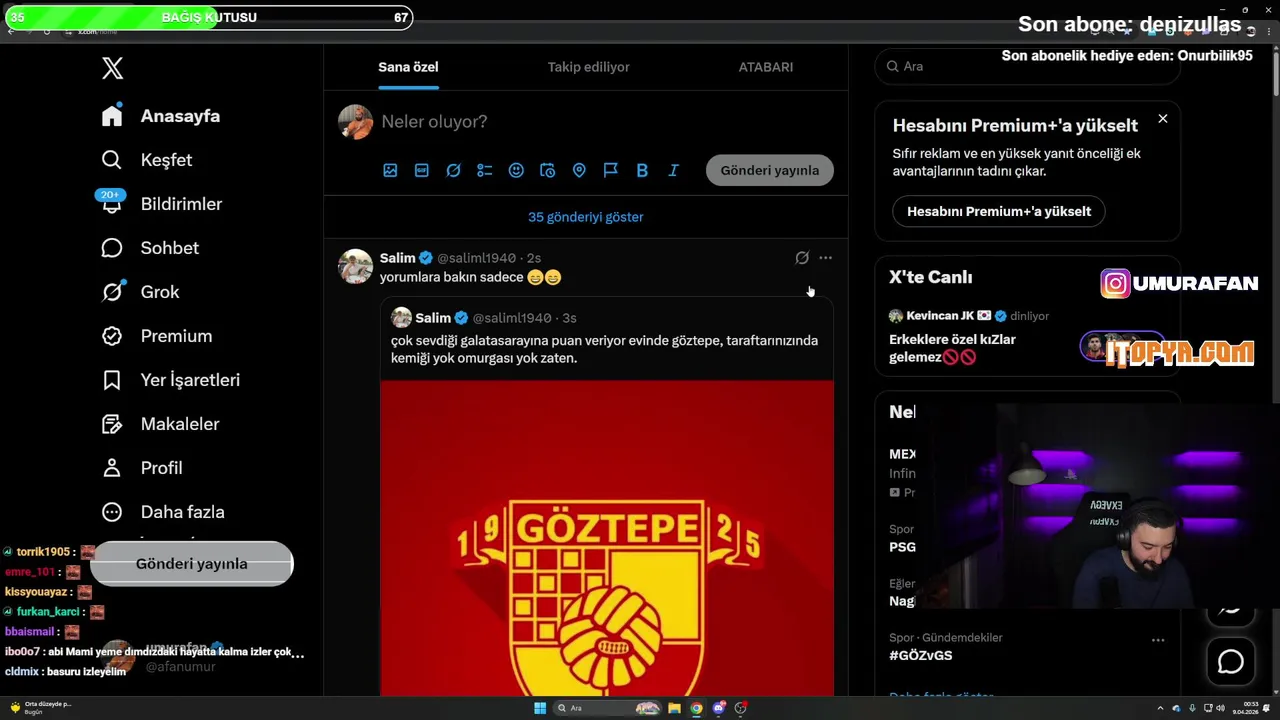The height and width of the screenshot is (720, 1280).
Task: Toggle bold formatting in the composer
Action: 642,171
